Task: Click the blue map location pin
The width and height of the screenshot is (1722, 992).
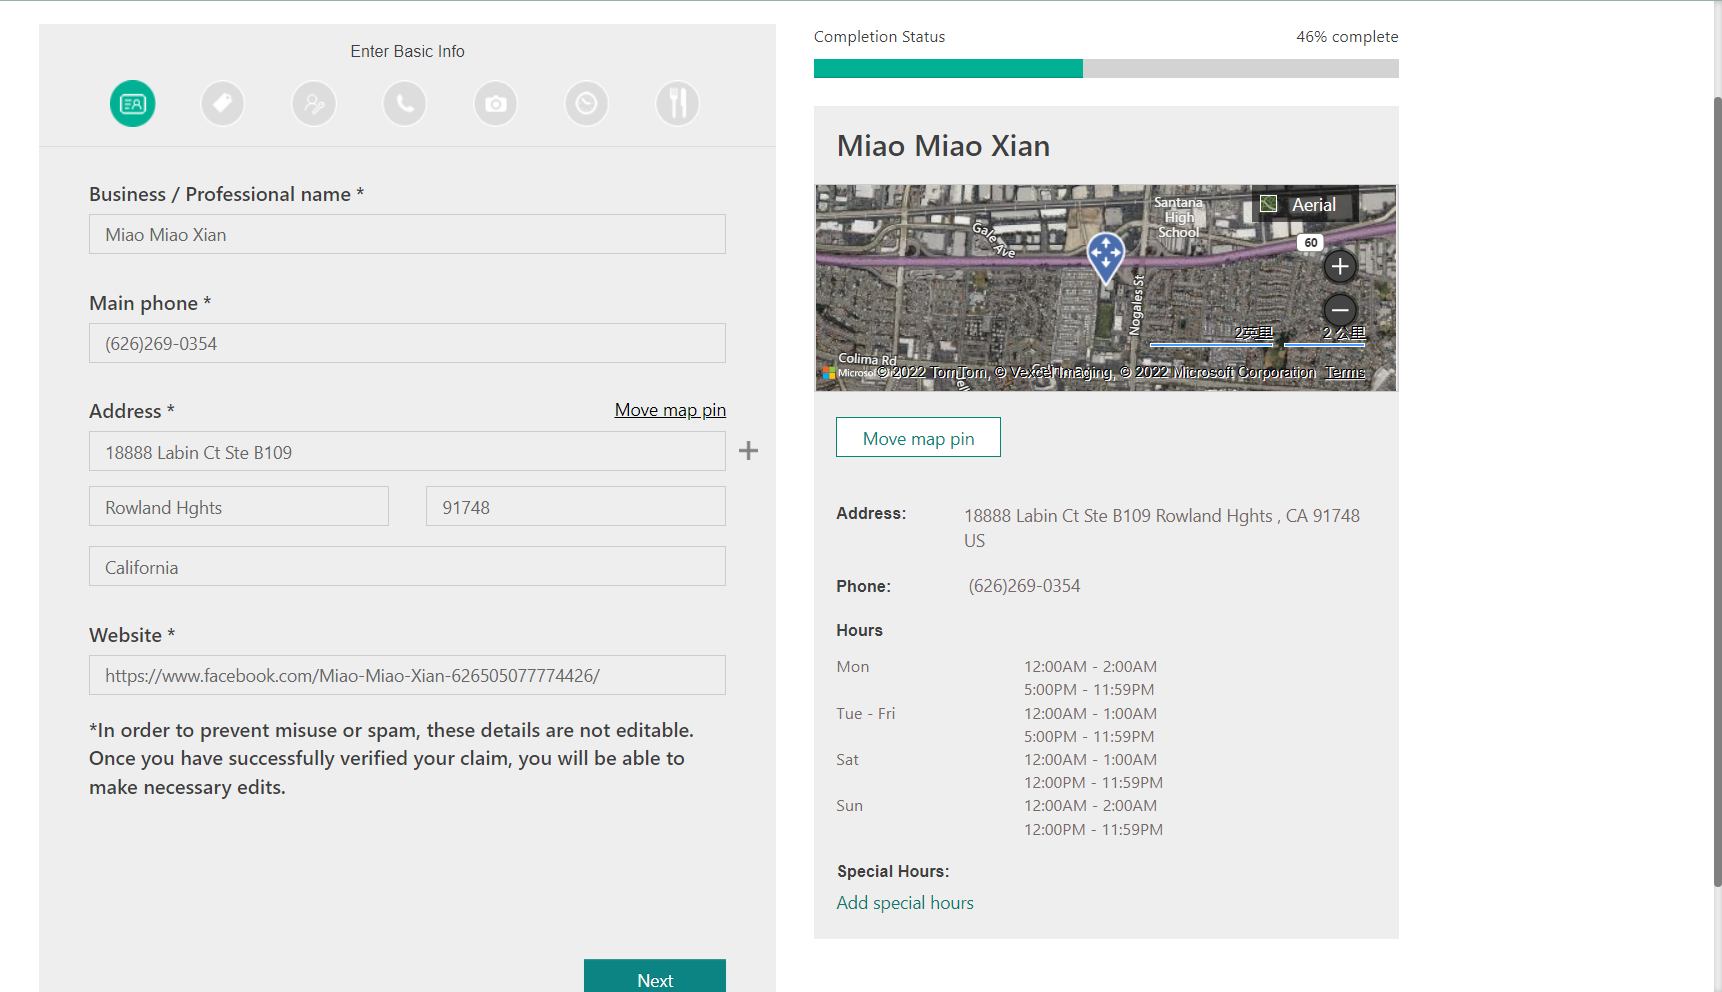Action: click(x=1106, y=258)
